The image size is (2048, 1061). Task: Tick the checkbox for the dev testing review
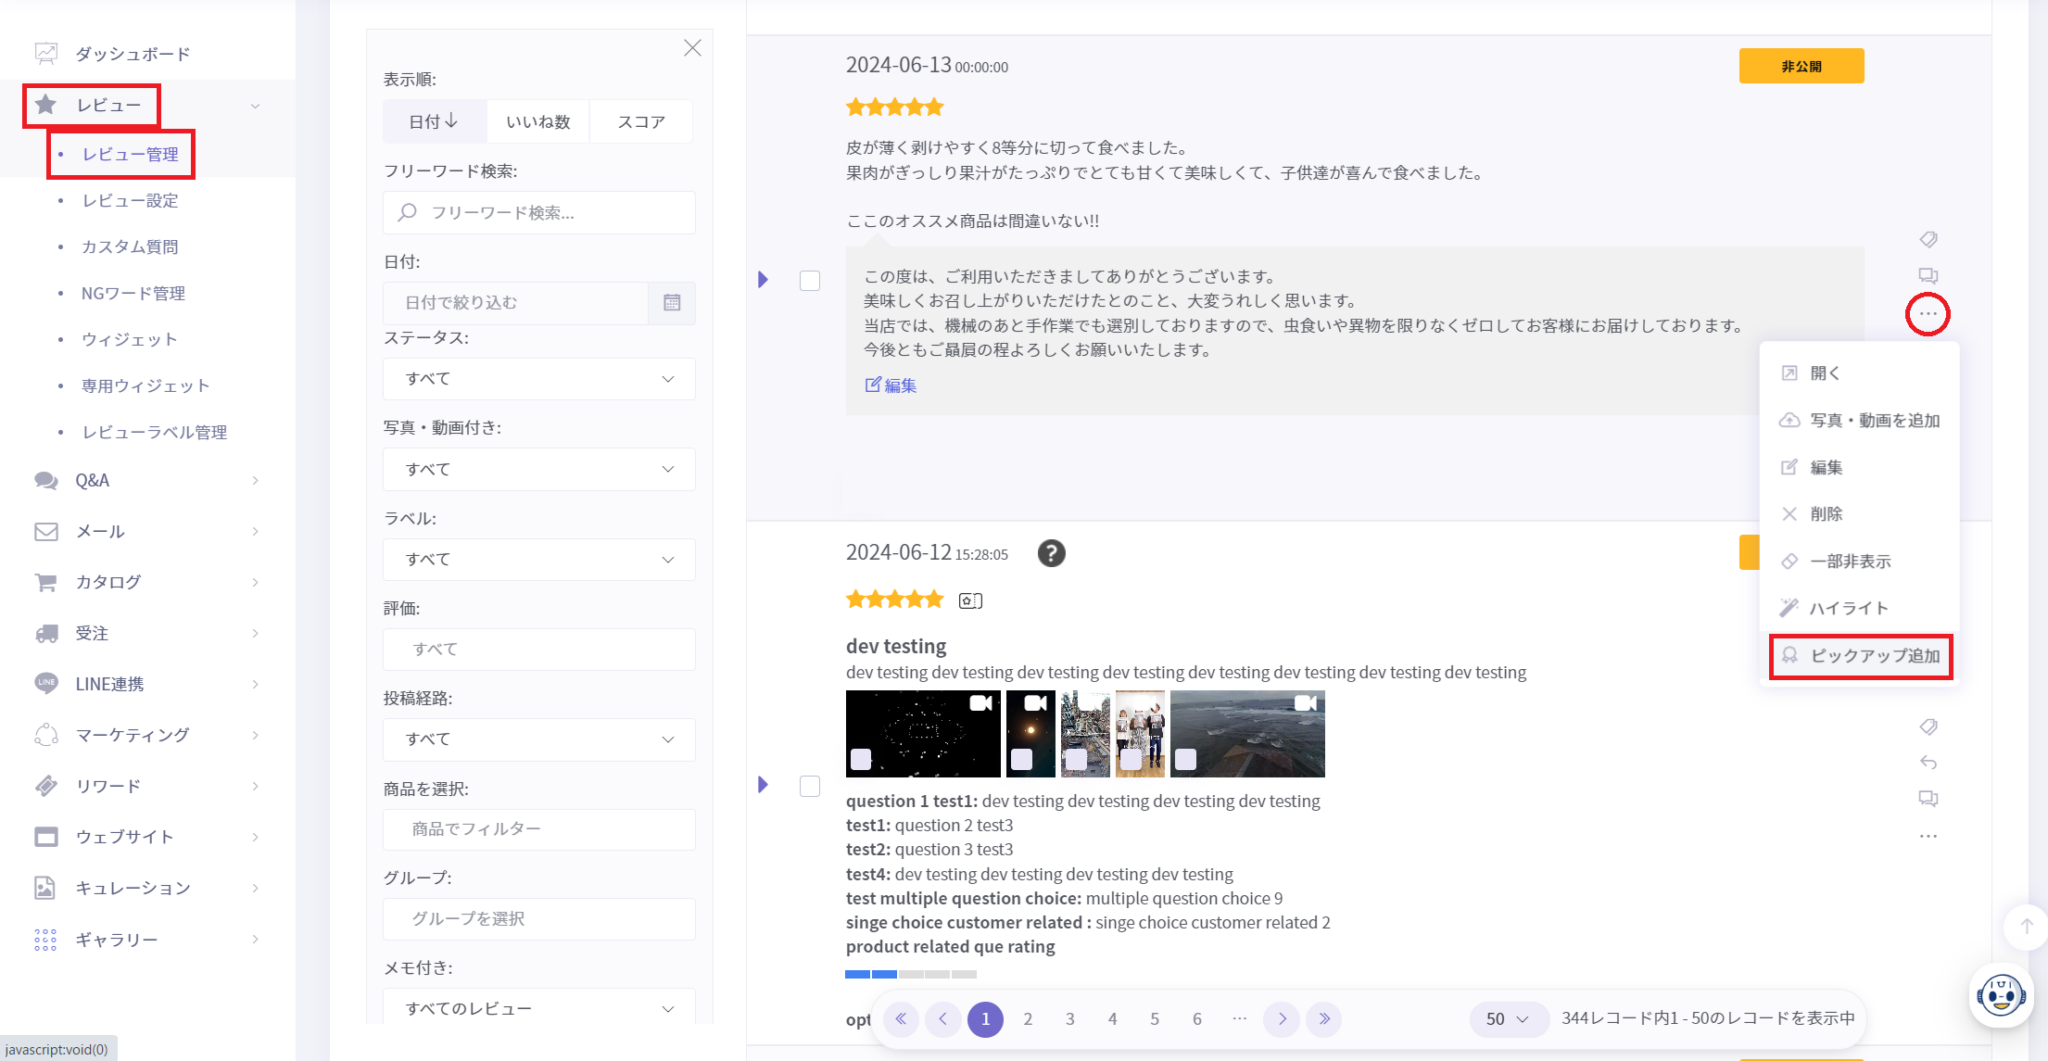810,787
